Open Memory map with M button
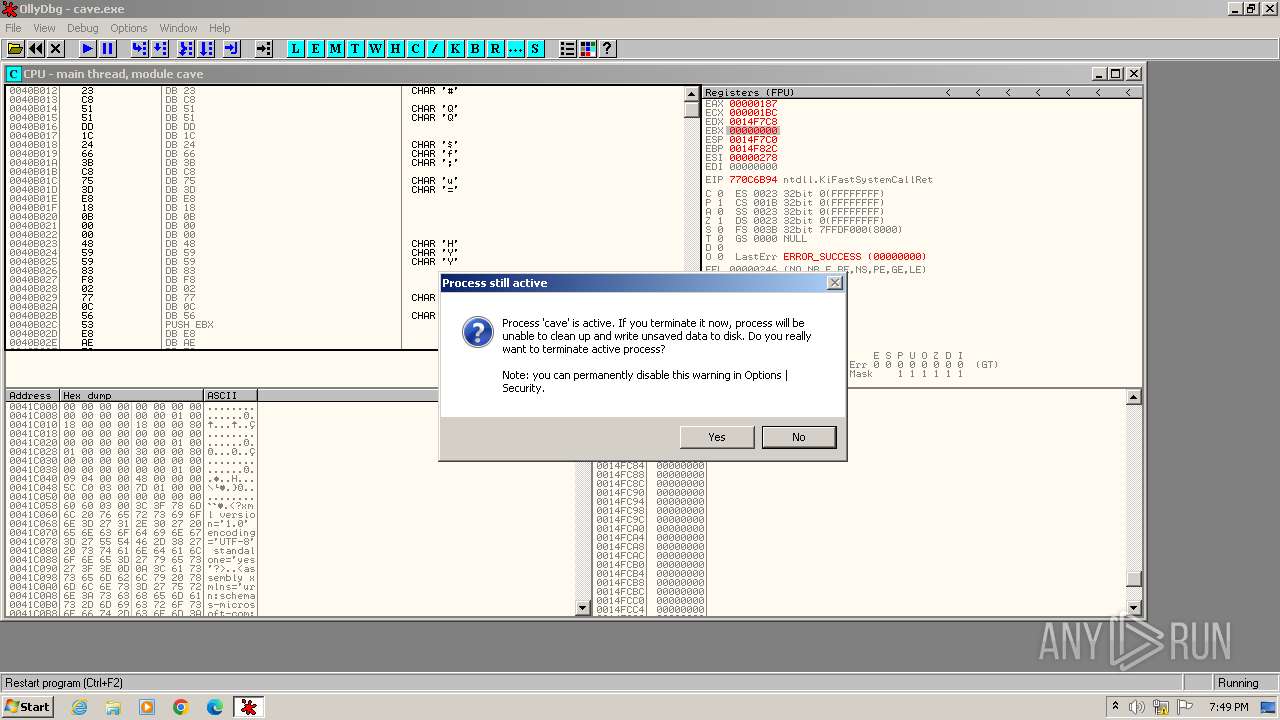 pyautogui.click(x=335, y=48)
